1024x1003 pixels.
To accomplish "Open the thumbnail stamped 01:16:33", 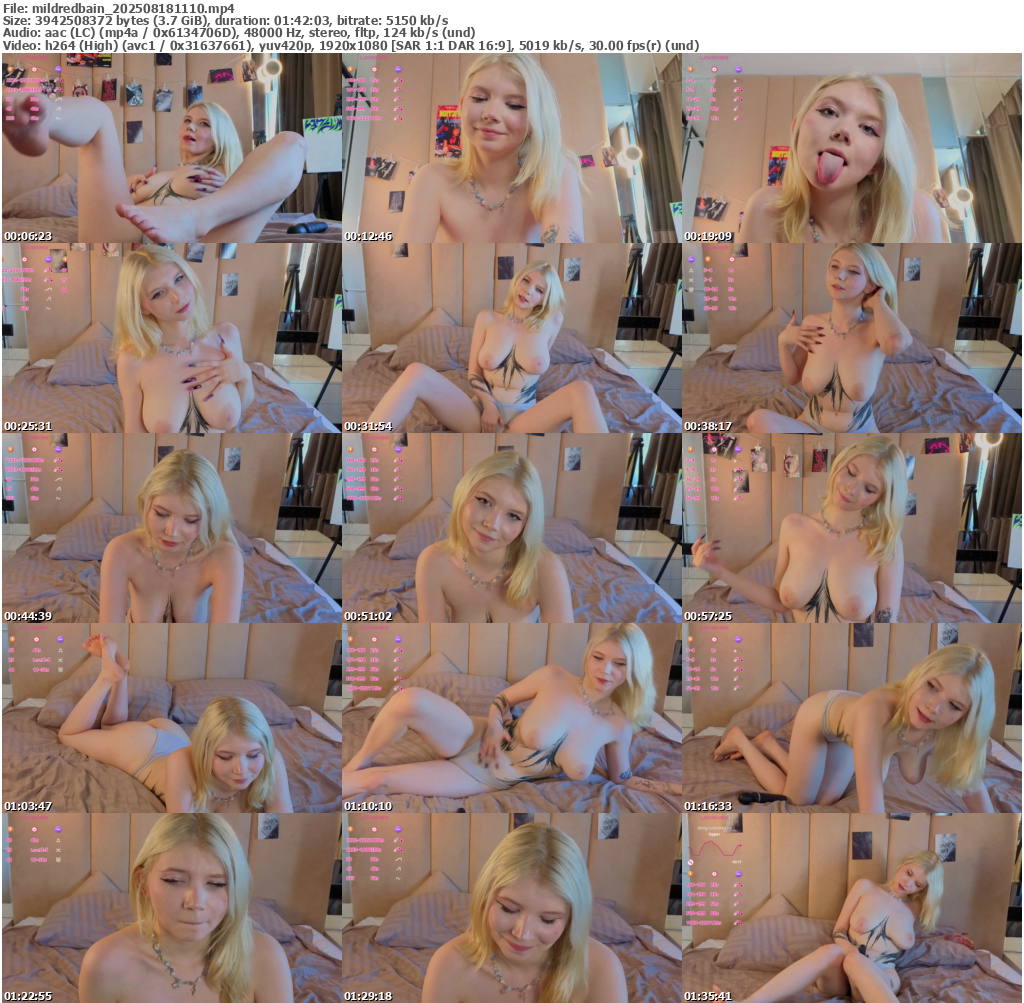I will pos(852,718).
